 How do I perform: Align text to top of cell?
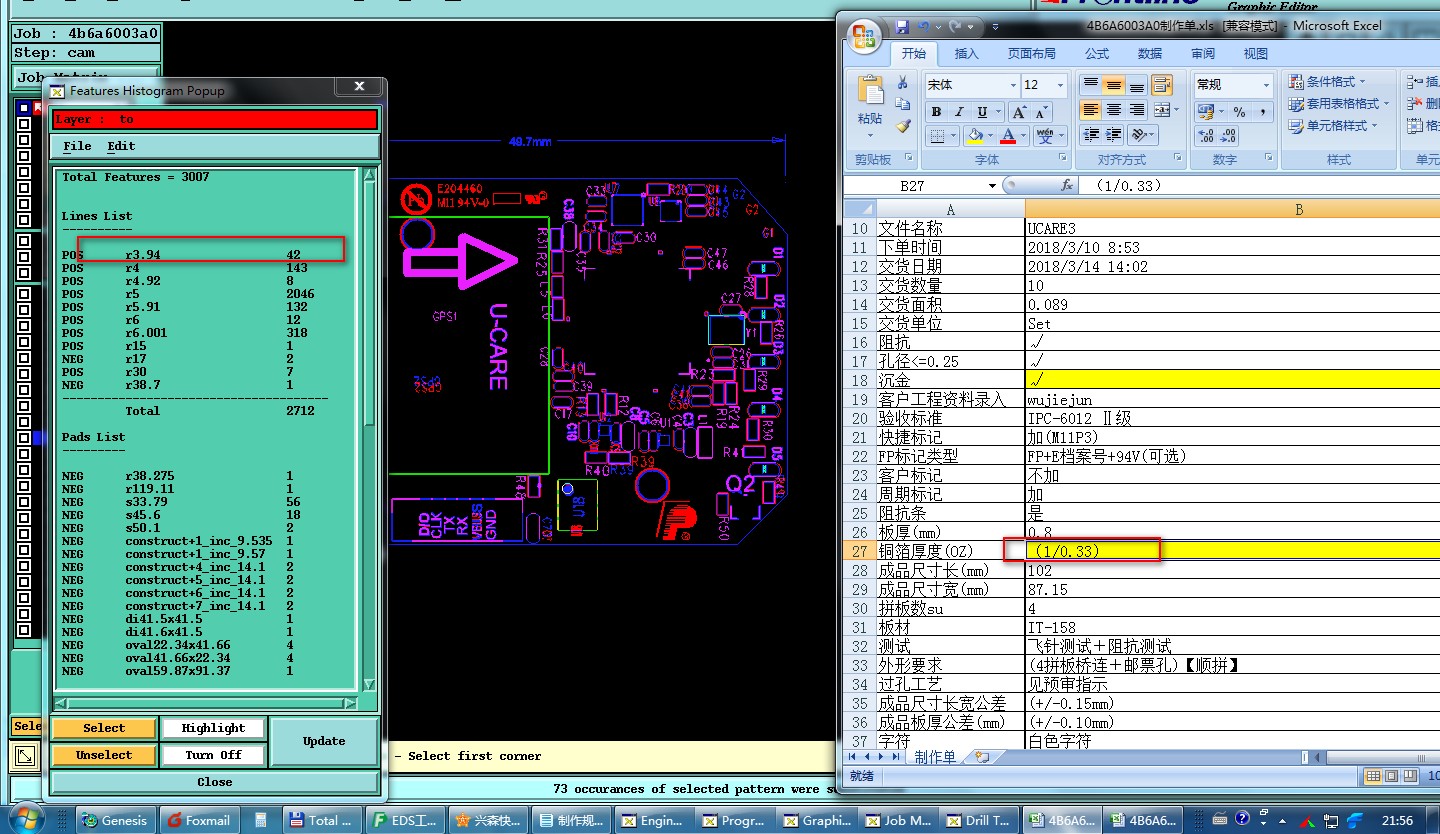[x=1090, y=84]
